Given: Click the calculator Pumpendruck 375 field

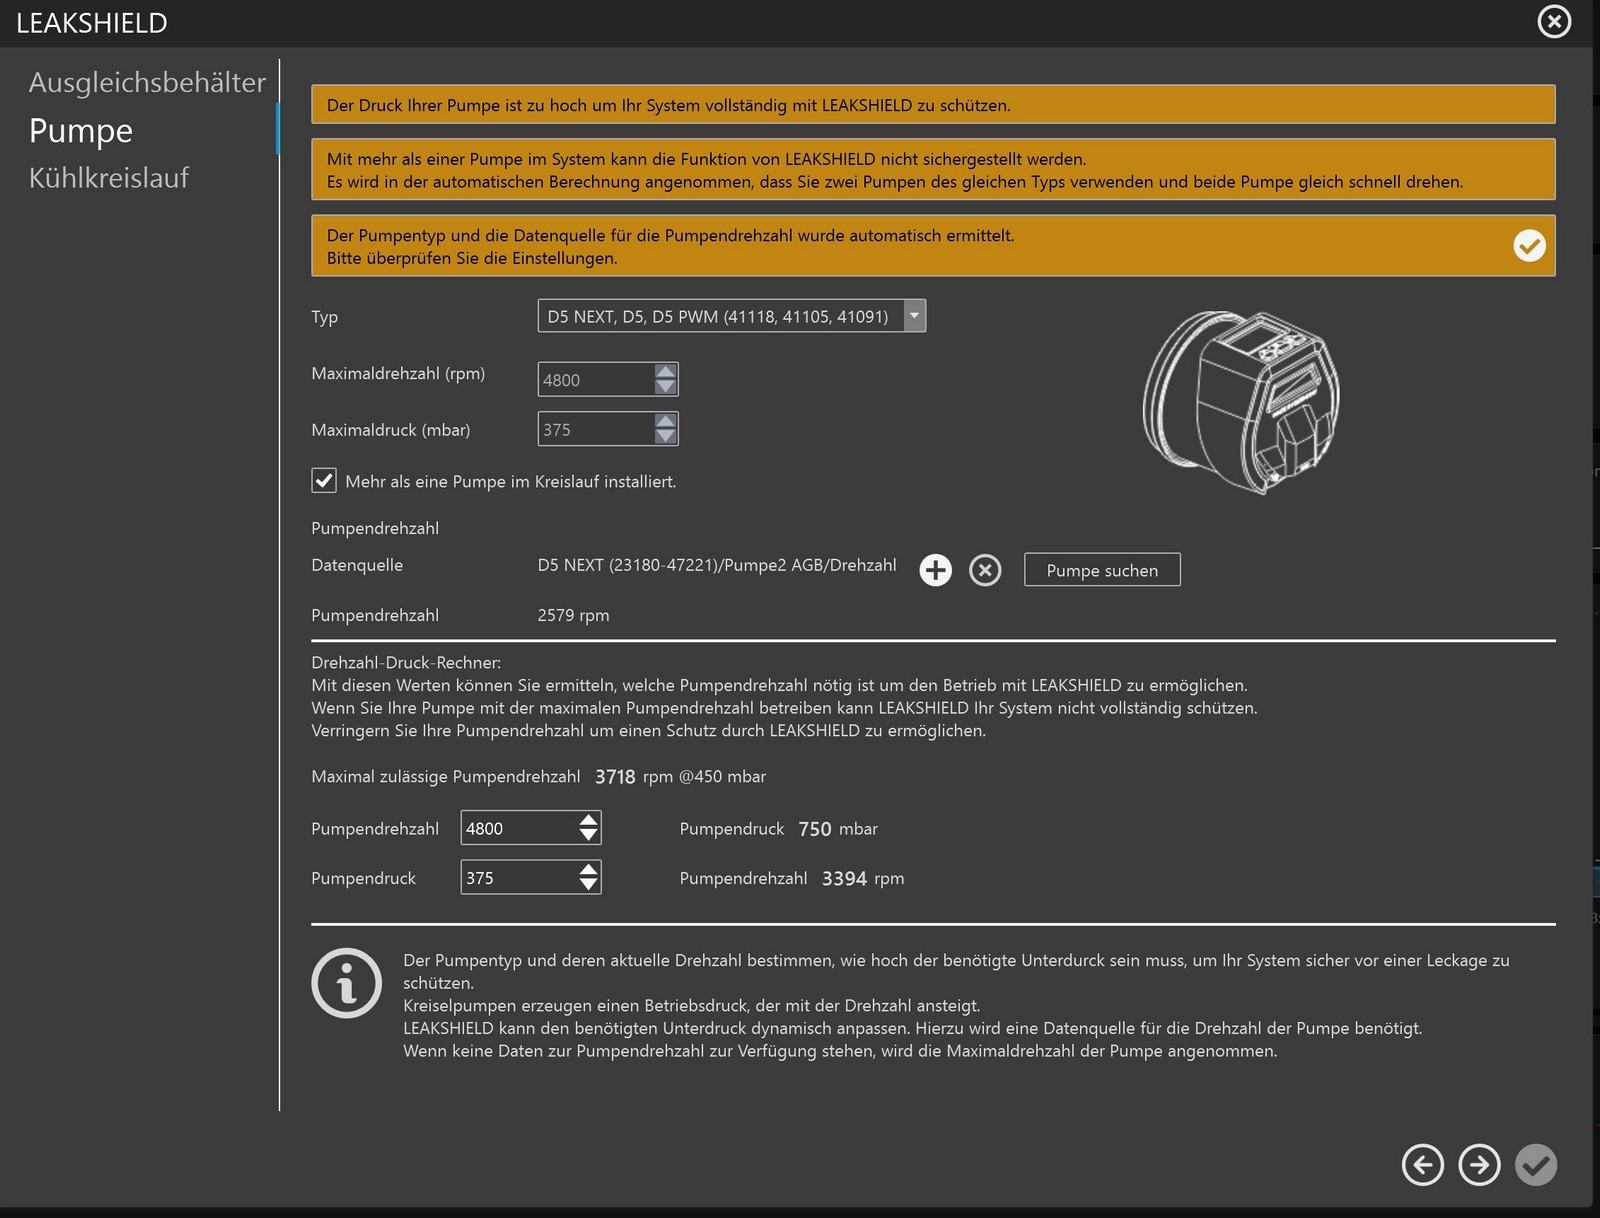Looking at the screenshot, I should 519,878.
